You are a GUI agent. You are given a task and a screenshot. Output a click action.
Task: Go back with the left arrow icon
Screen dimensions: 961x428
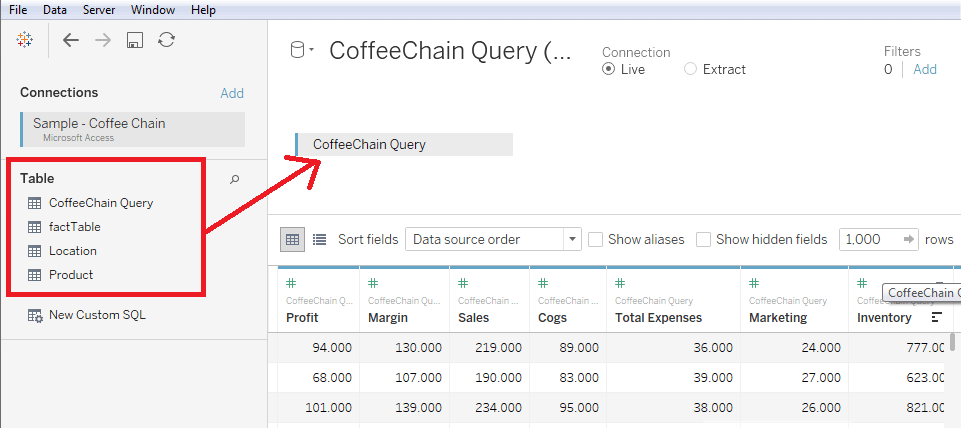71,40
